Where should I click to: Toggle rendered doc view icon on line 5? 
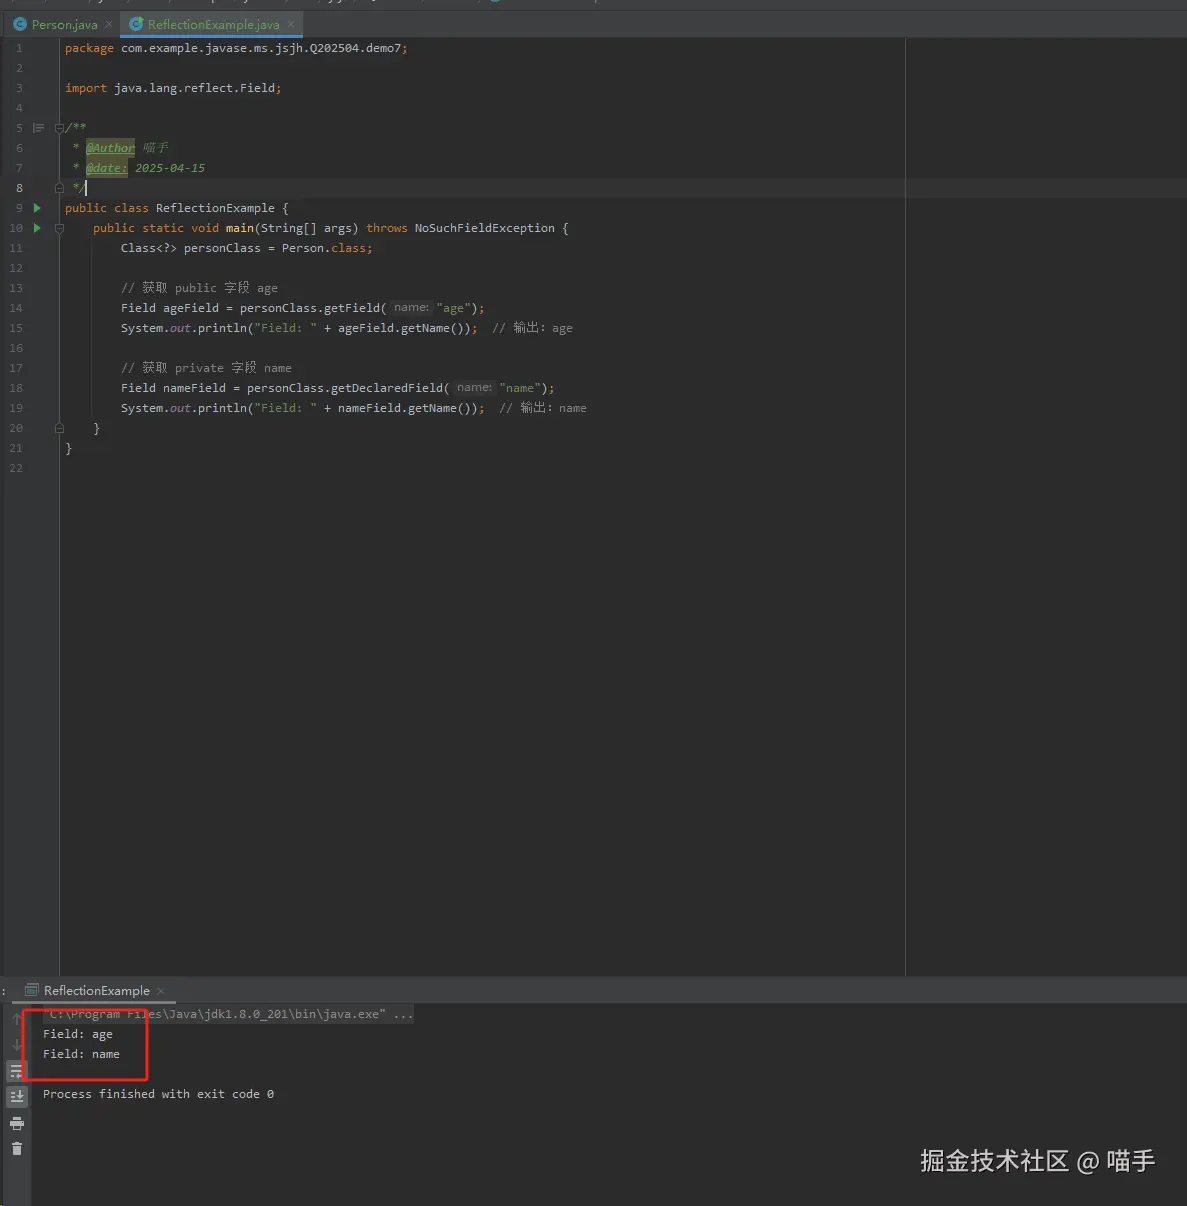tap(38, 128)
